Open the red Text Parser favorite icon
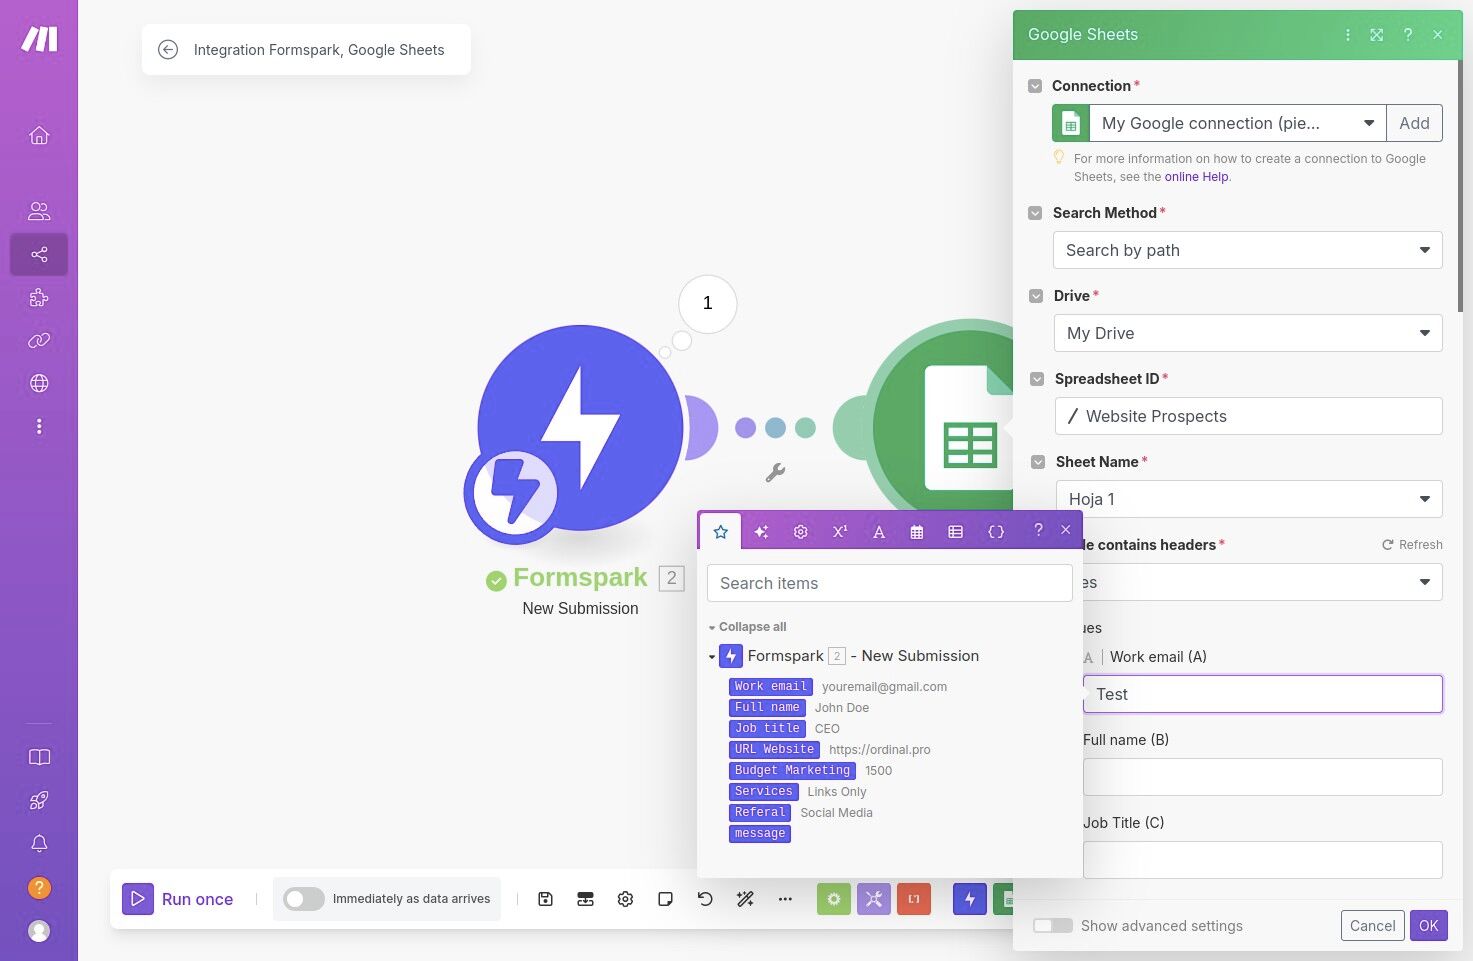The image size is (1473, 961). (x=914, y=899)
